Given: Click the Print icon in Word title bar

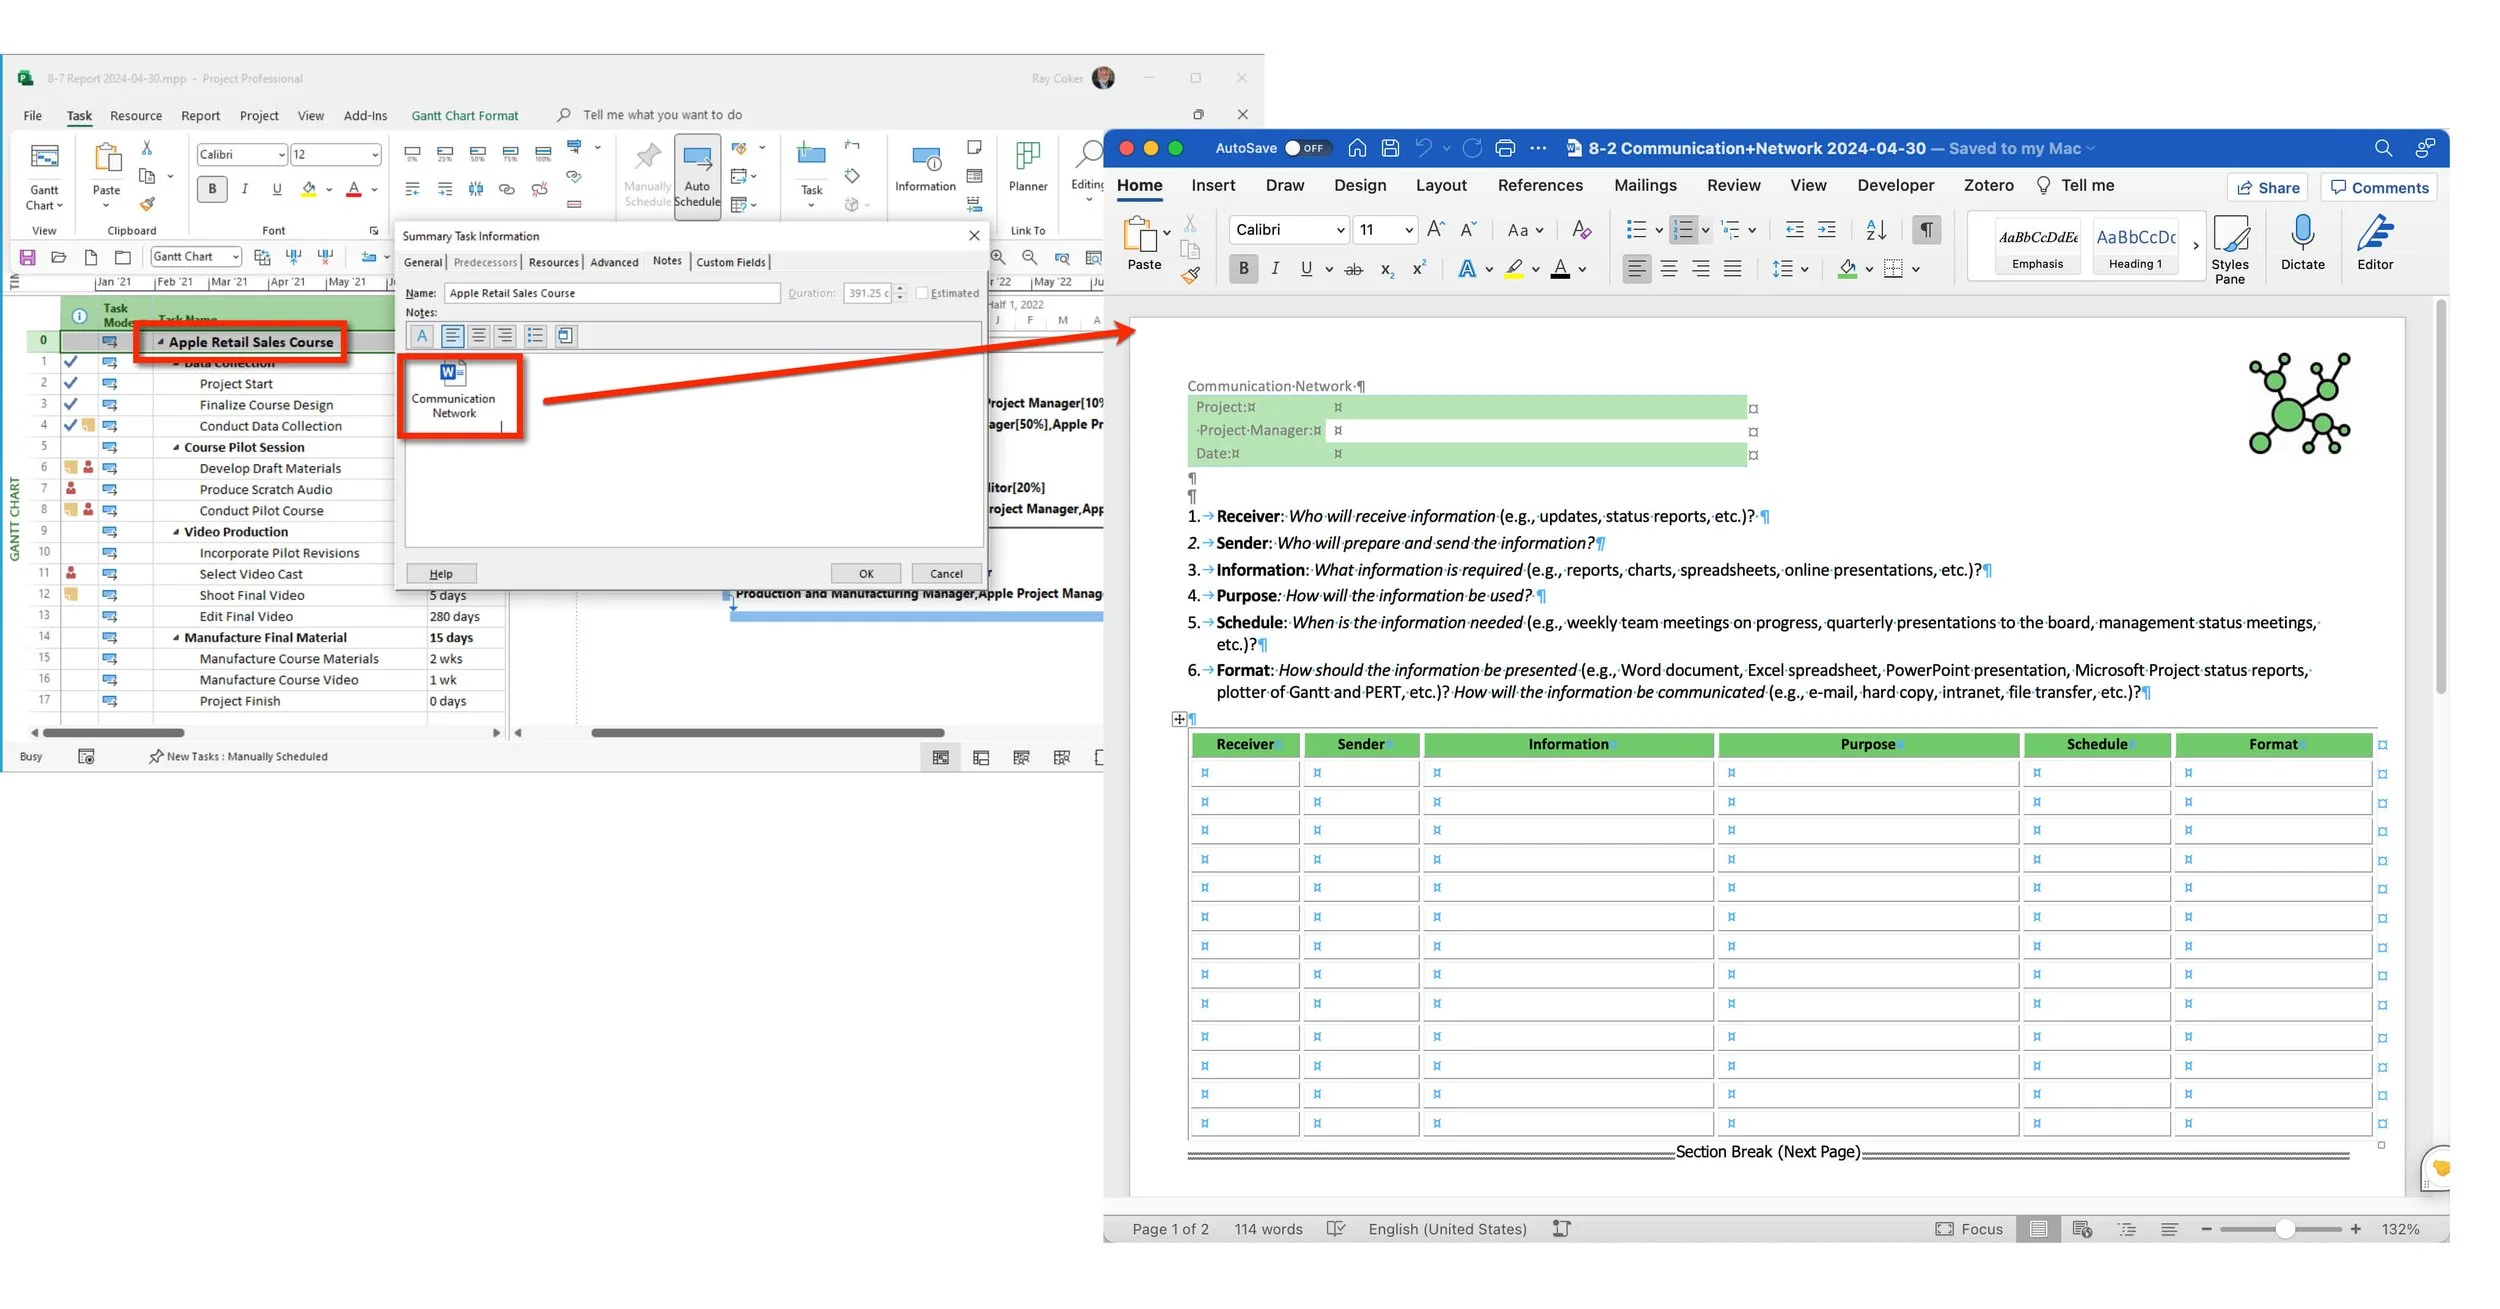Looking at the screenshot, I should click(x=1505, y=148).
